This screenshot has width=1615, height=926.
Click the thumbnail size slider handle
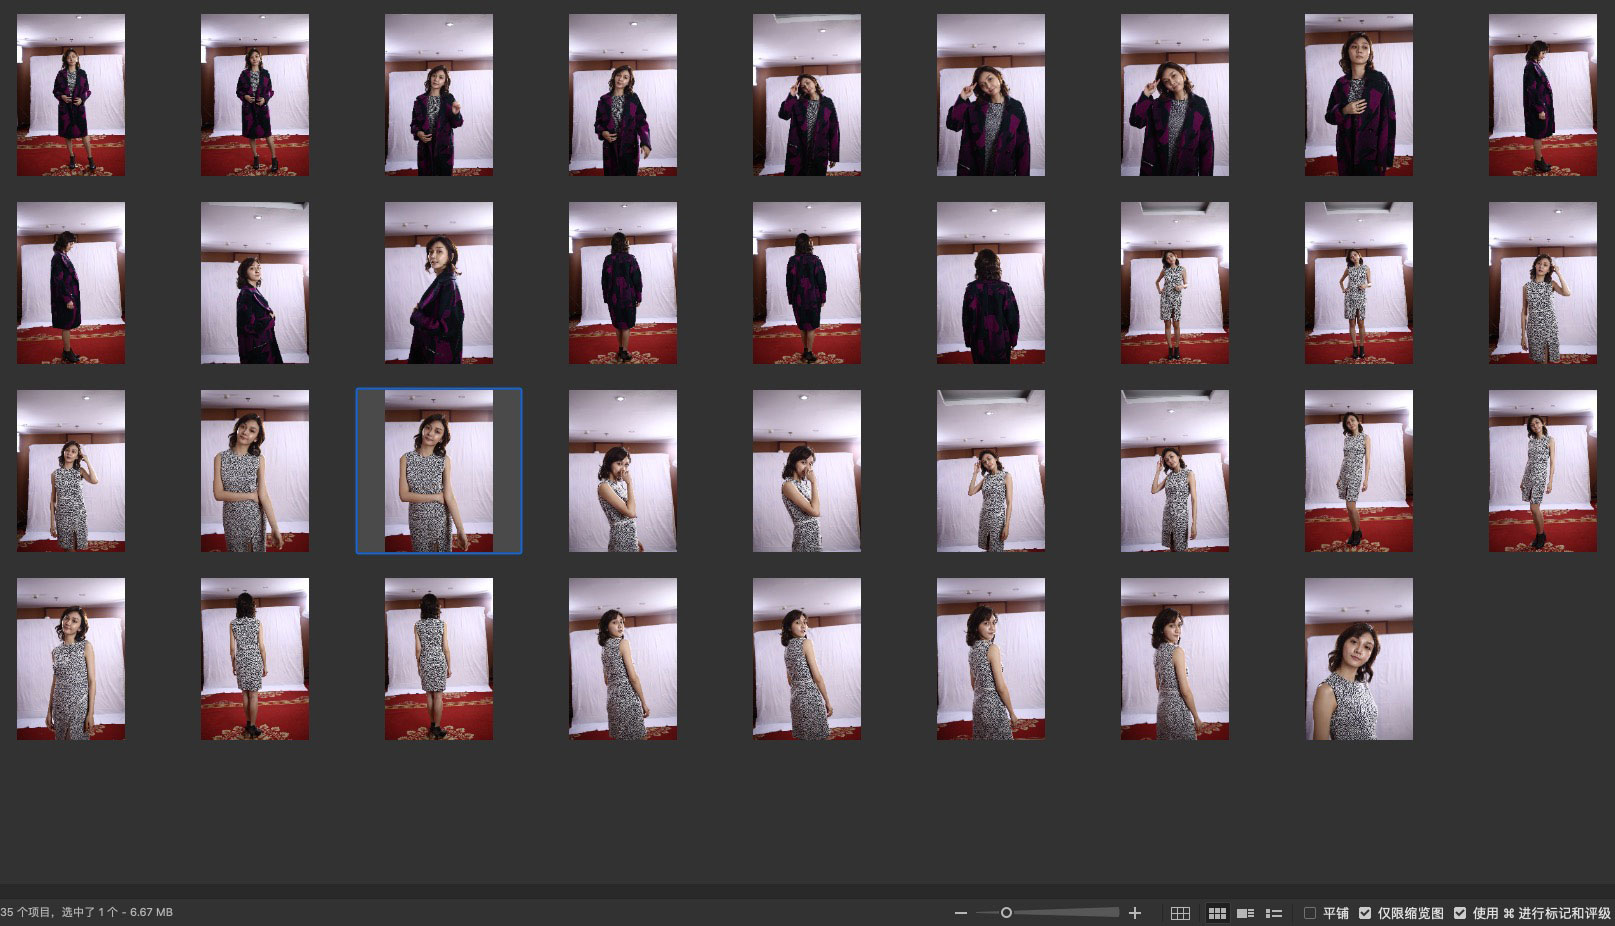(1006, 912)
